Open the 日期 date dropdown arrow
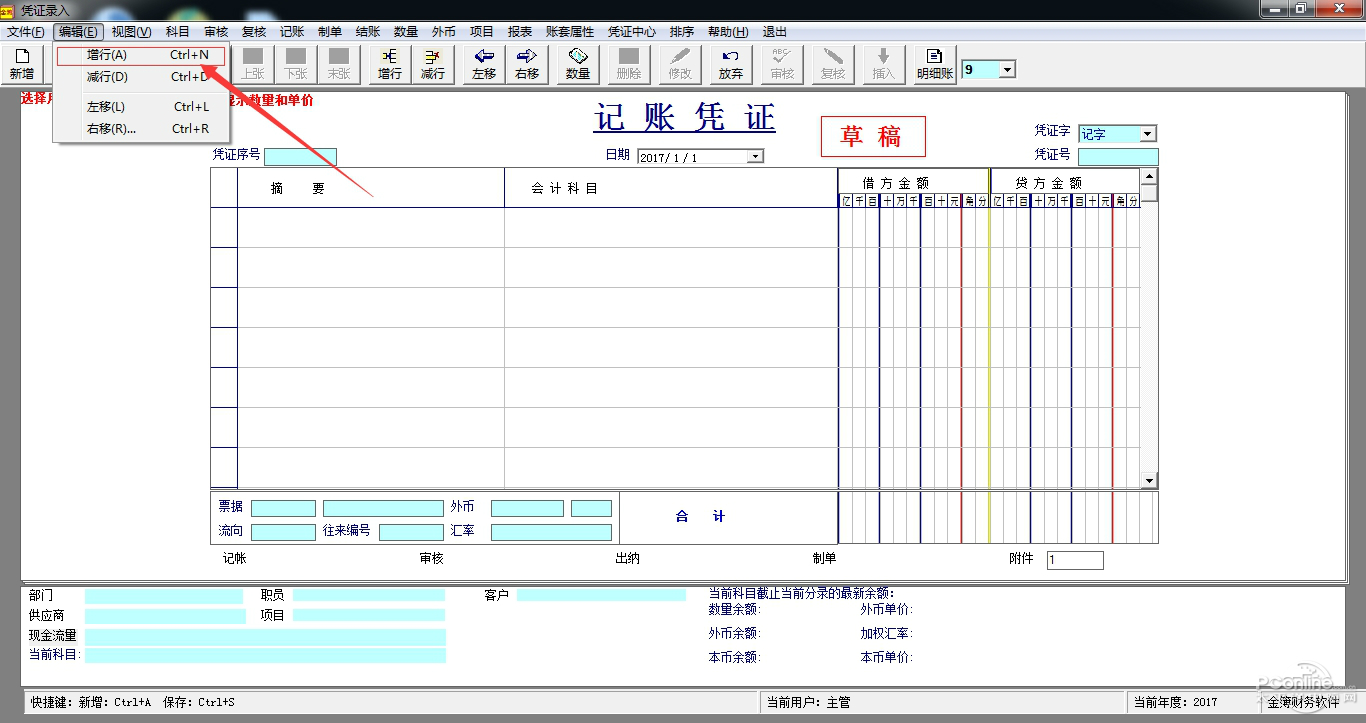The height and width of the screenshot is (723, 1366). [x=755, y=157]
